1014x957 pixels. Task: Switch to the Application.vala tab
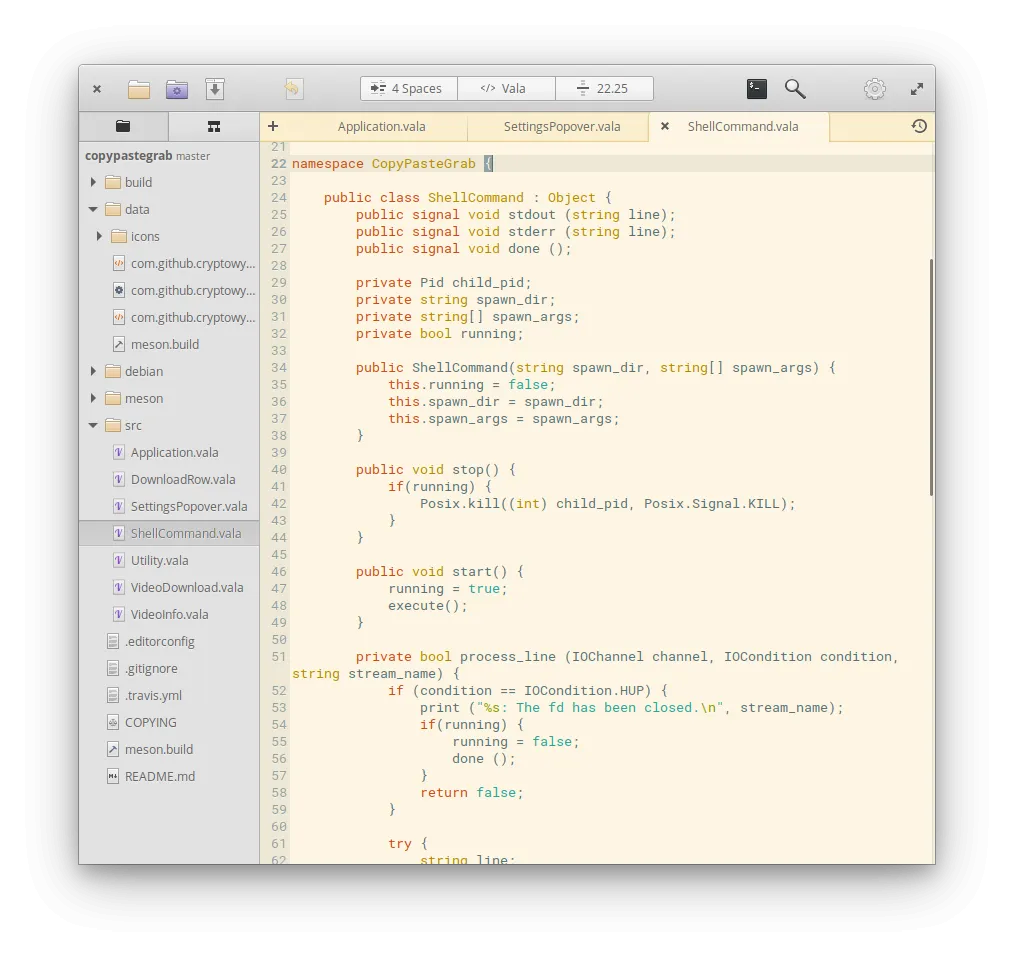click(381, 127)
